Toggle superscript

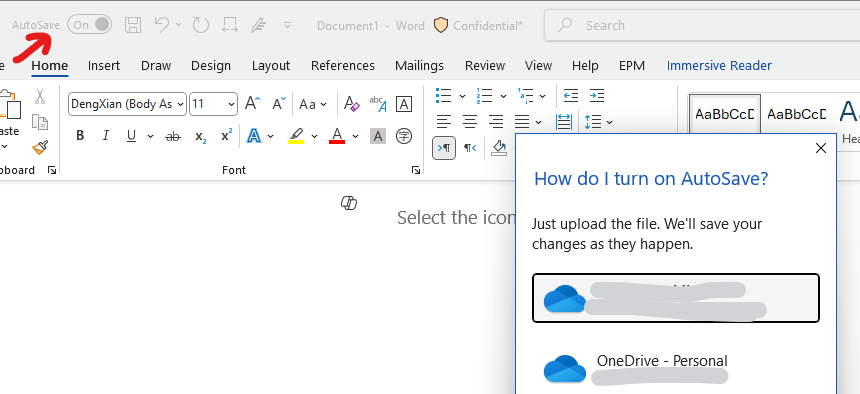click(226, 136)
